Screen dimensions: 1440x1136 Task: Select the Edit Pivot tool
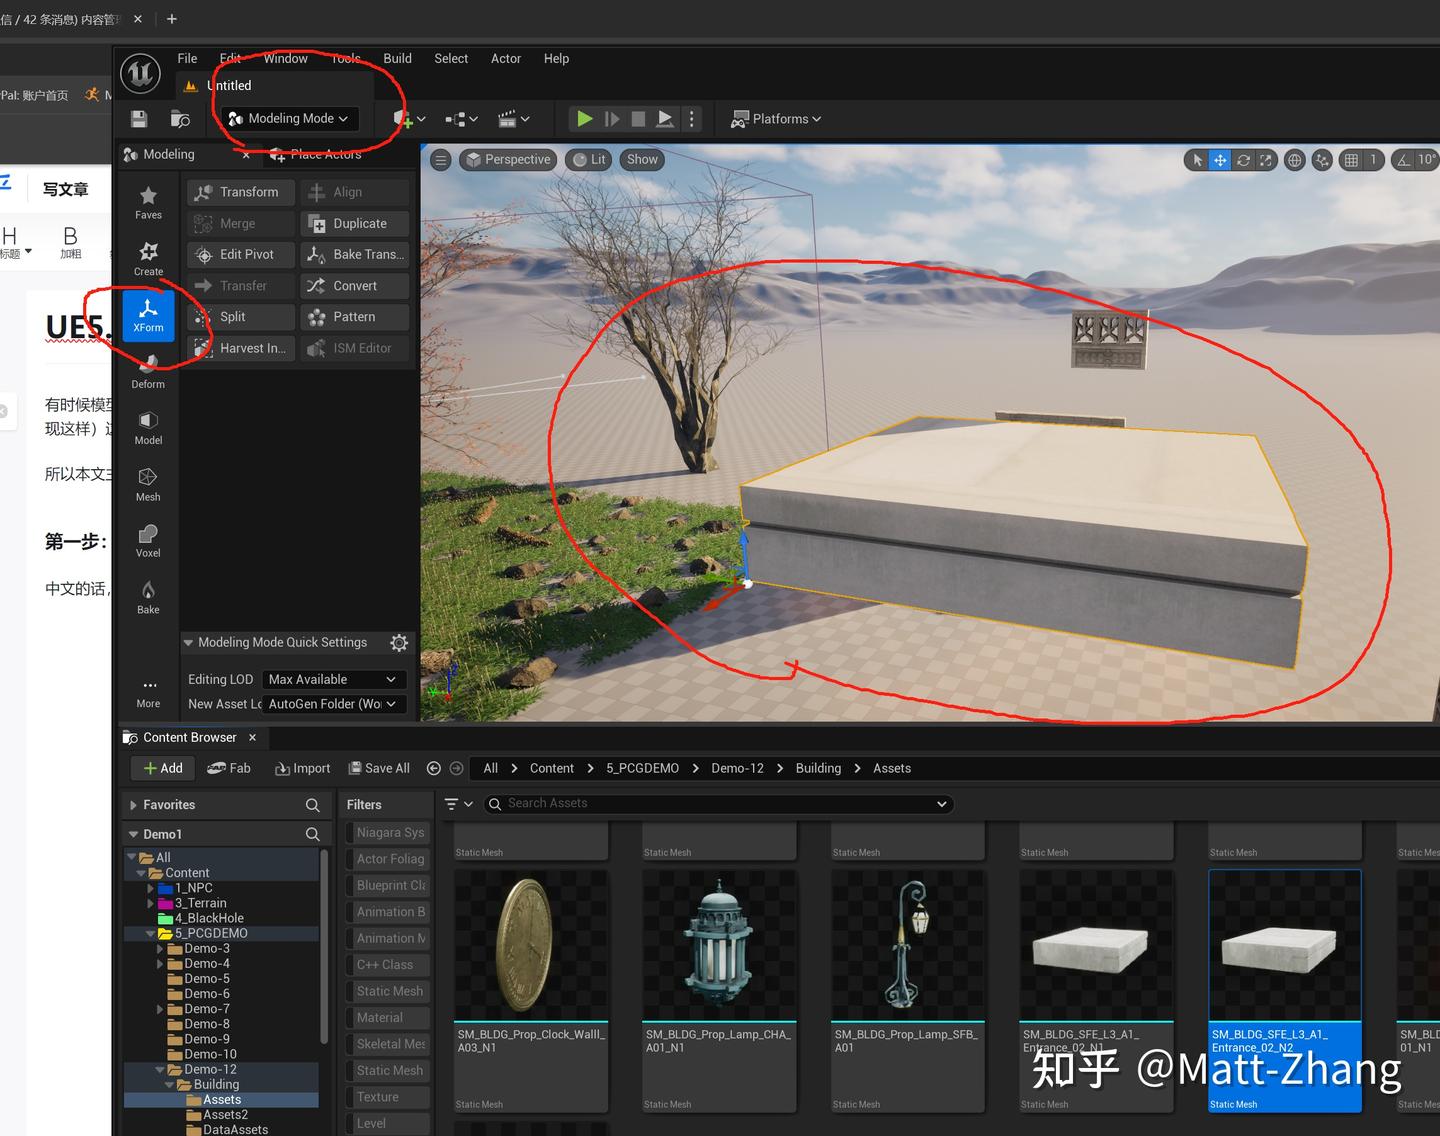[241, 255]
